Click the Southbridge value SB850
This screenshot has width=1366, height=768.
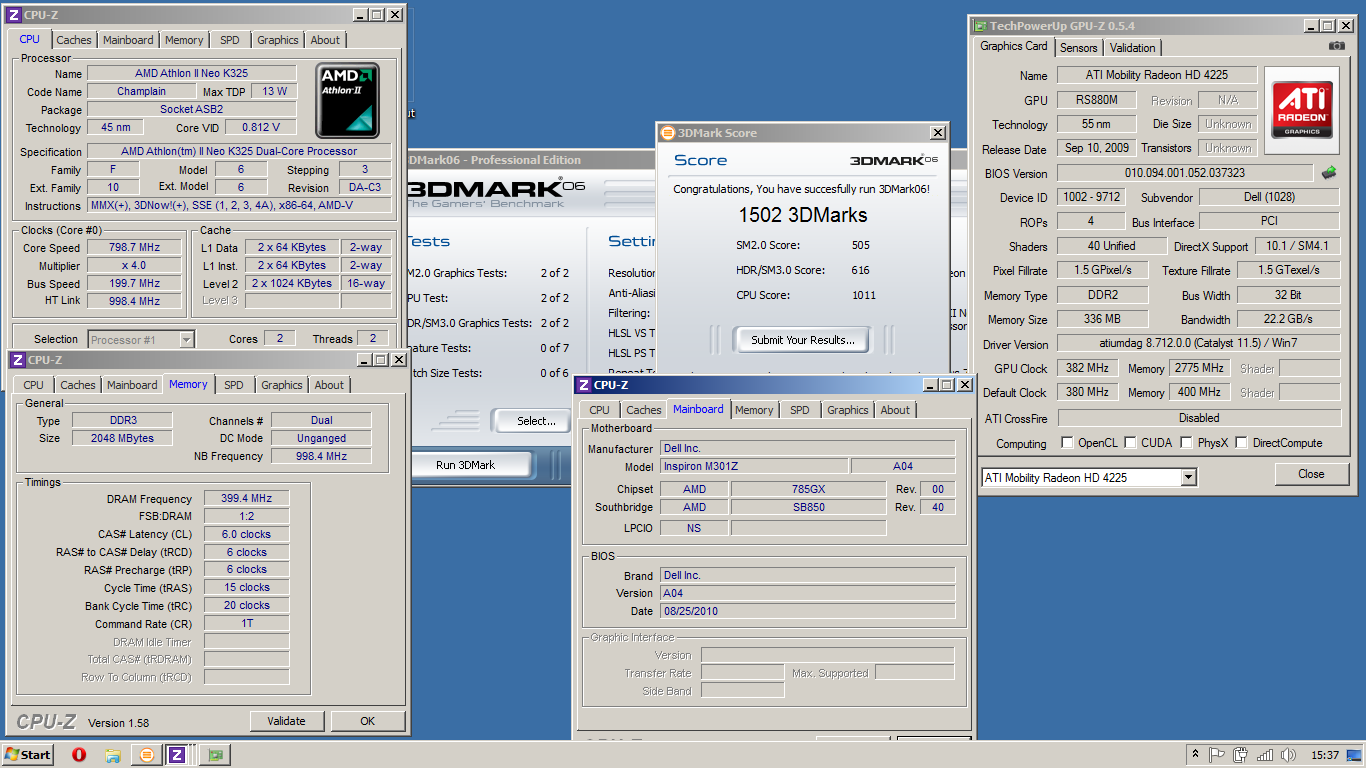coord(808,507)
